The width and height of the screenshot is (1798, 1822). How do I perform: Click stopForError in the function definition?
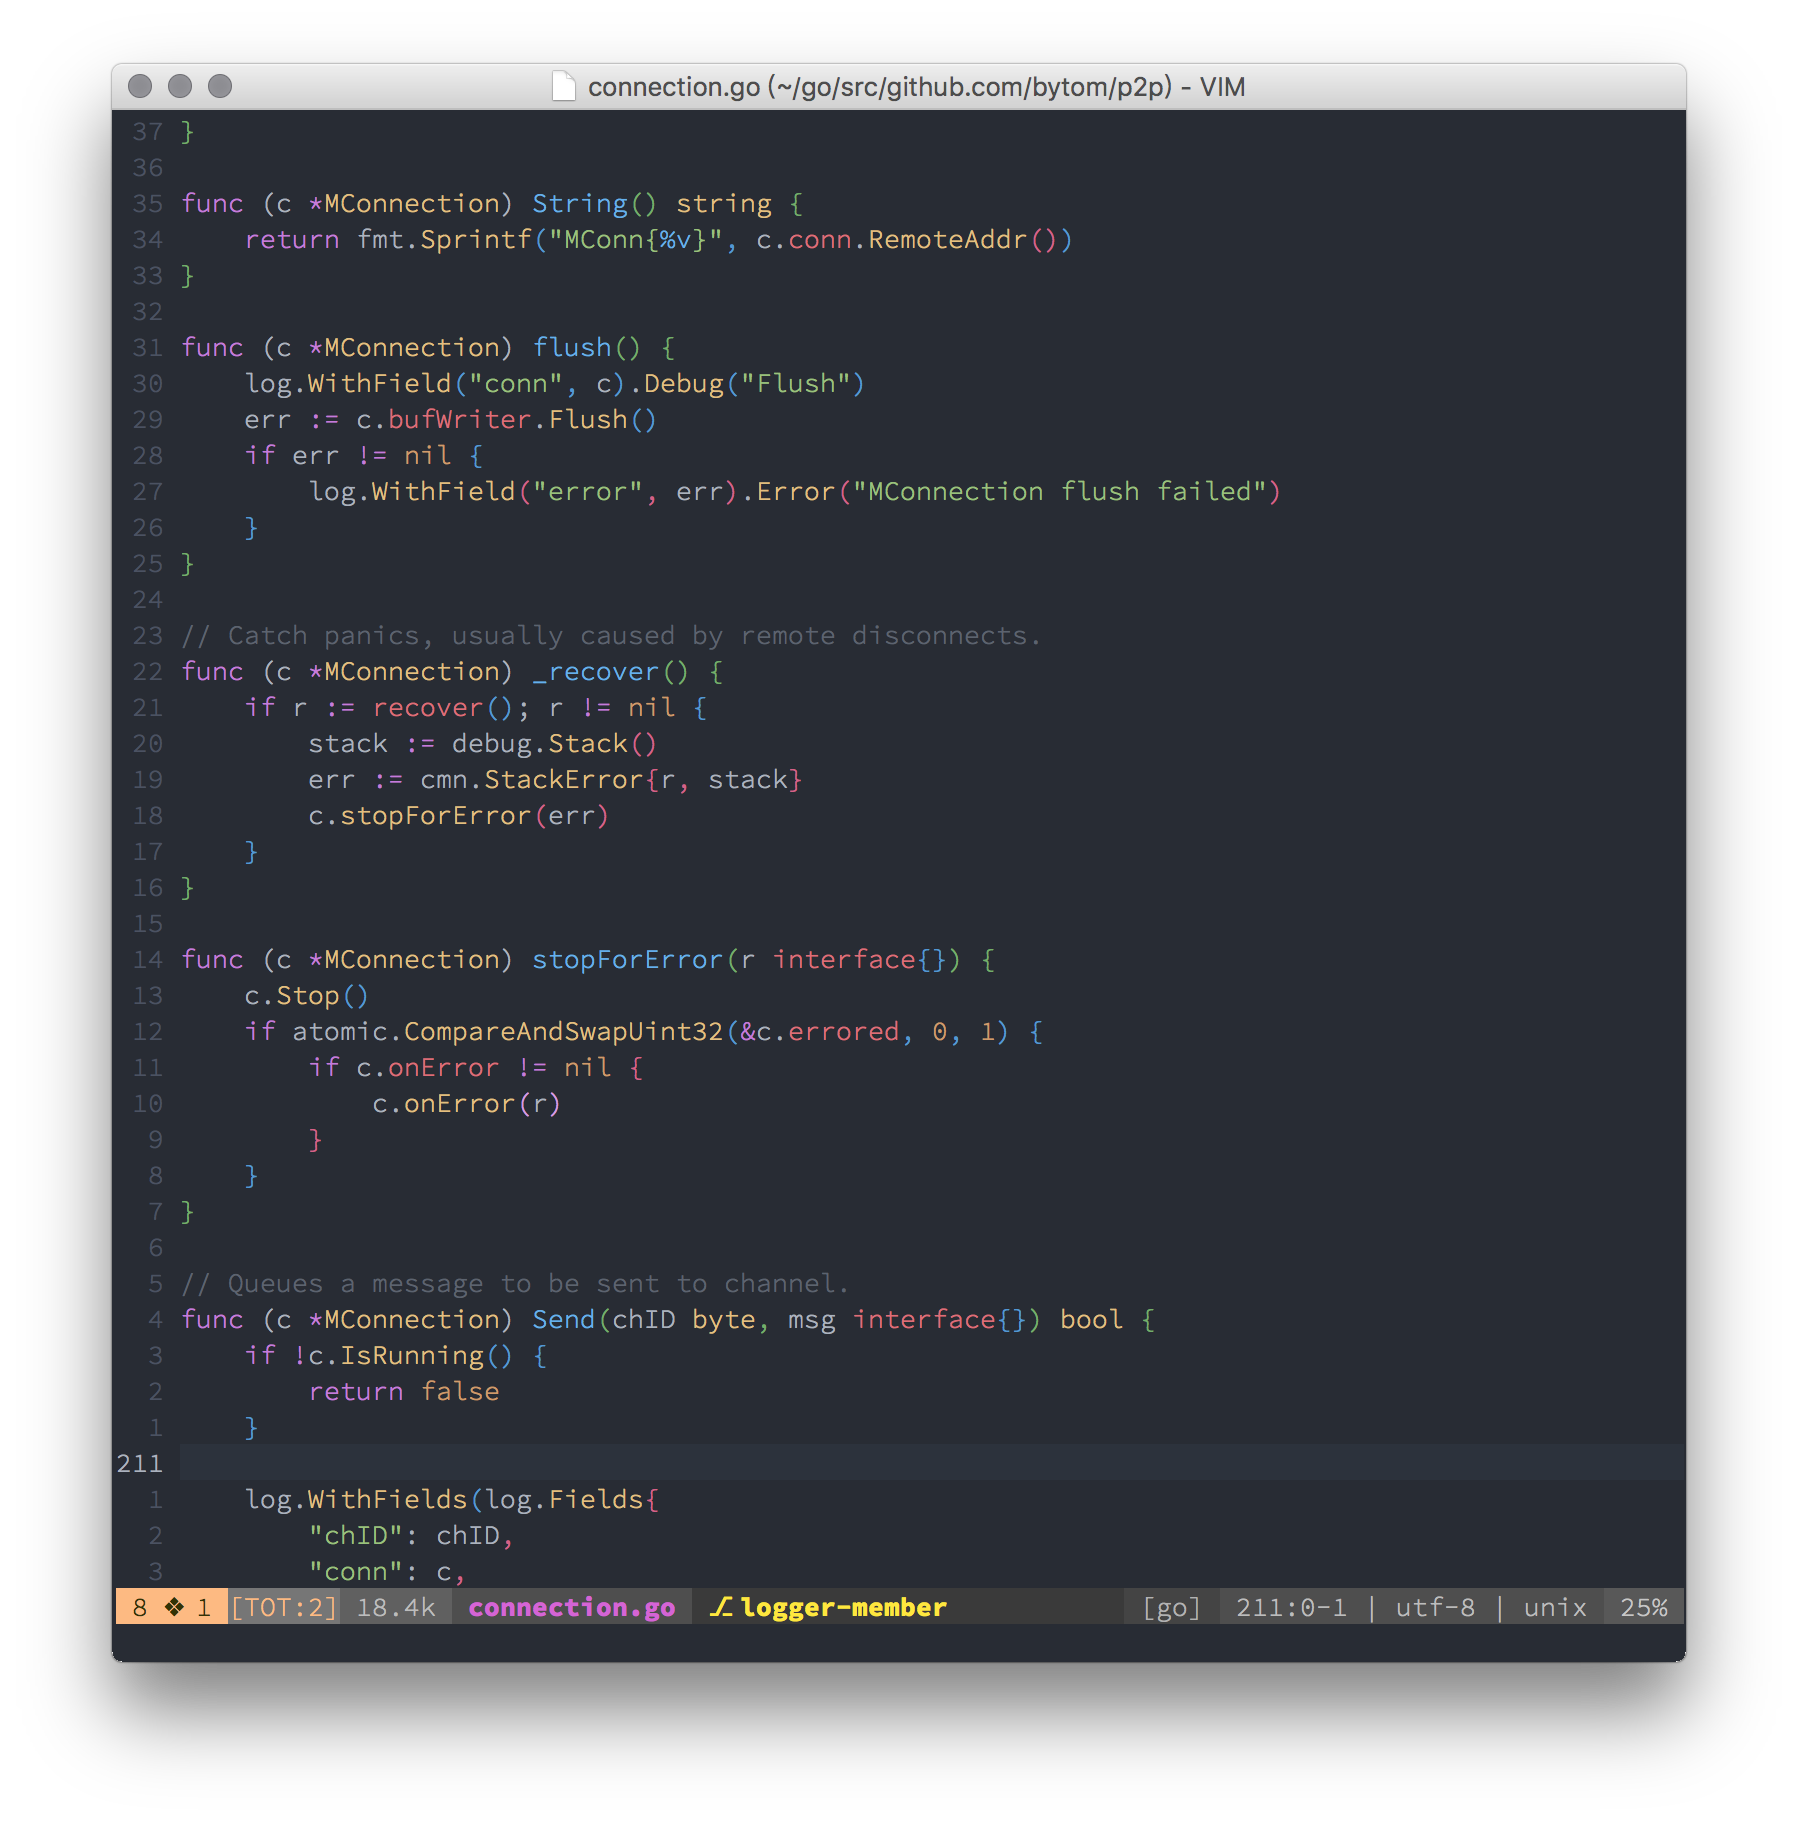627,959
